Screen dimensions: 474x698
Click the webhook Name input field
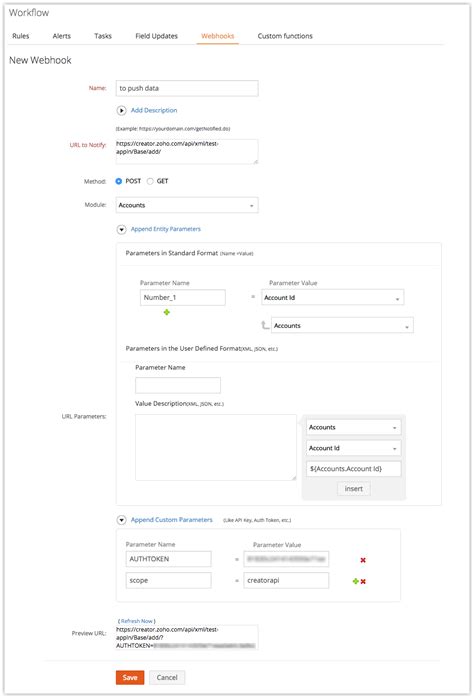pyautogui.click(x=187, y=88)
